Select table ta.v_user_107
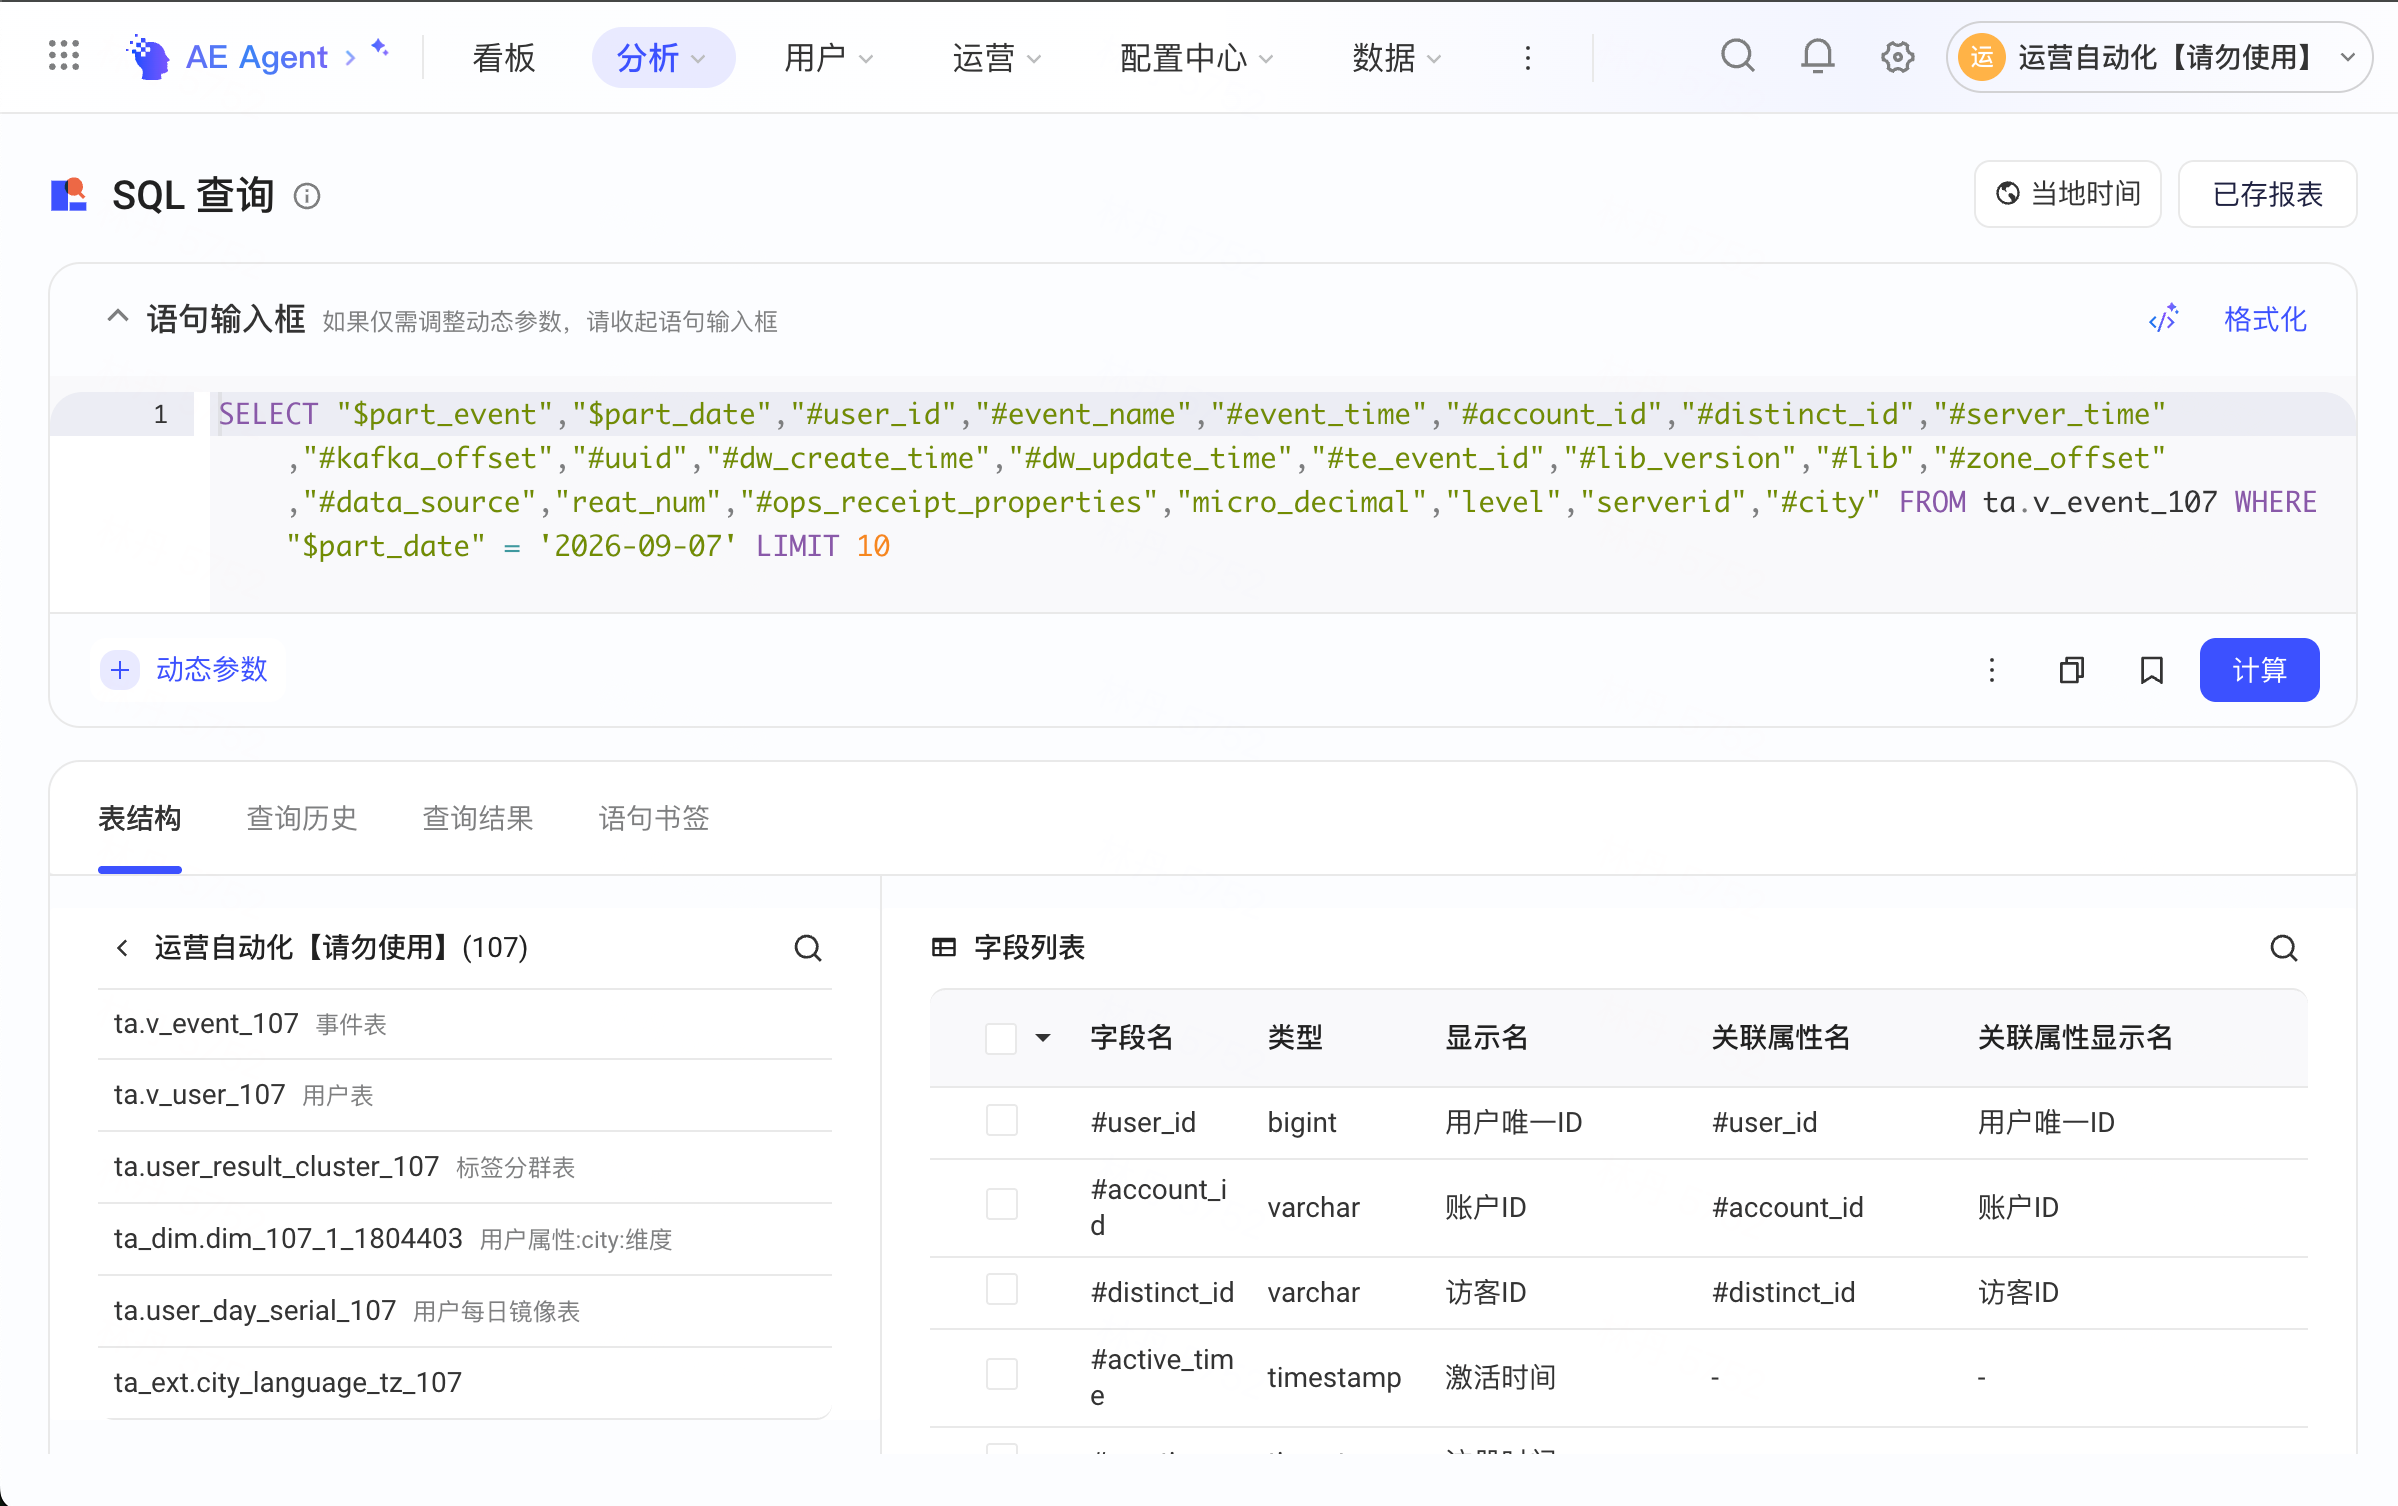The image size is (2398, 1506). click(465, 1095)
